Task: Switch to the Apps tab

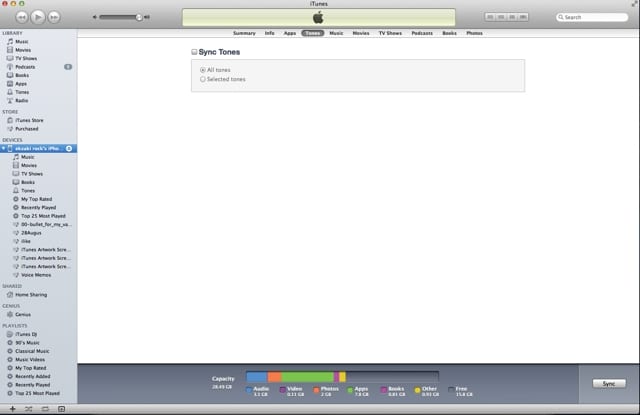Action: (290, 33)
